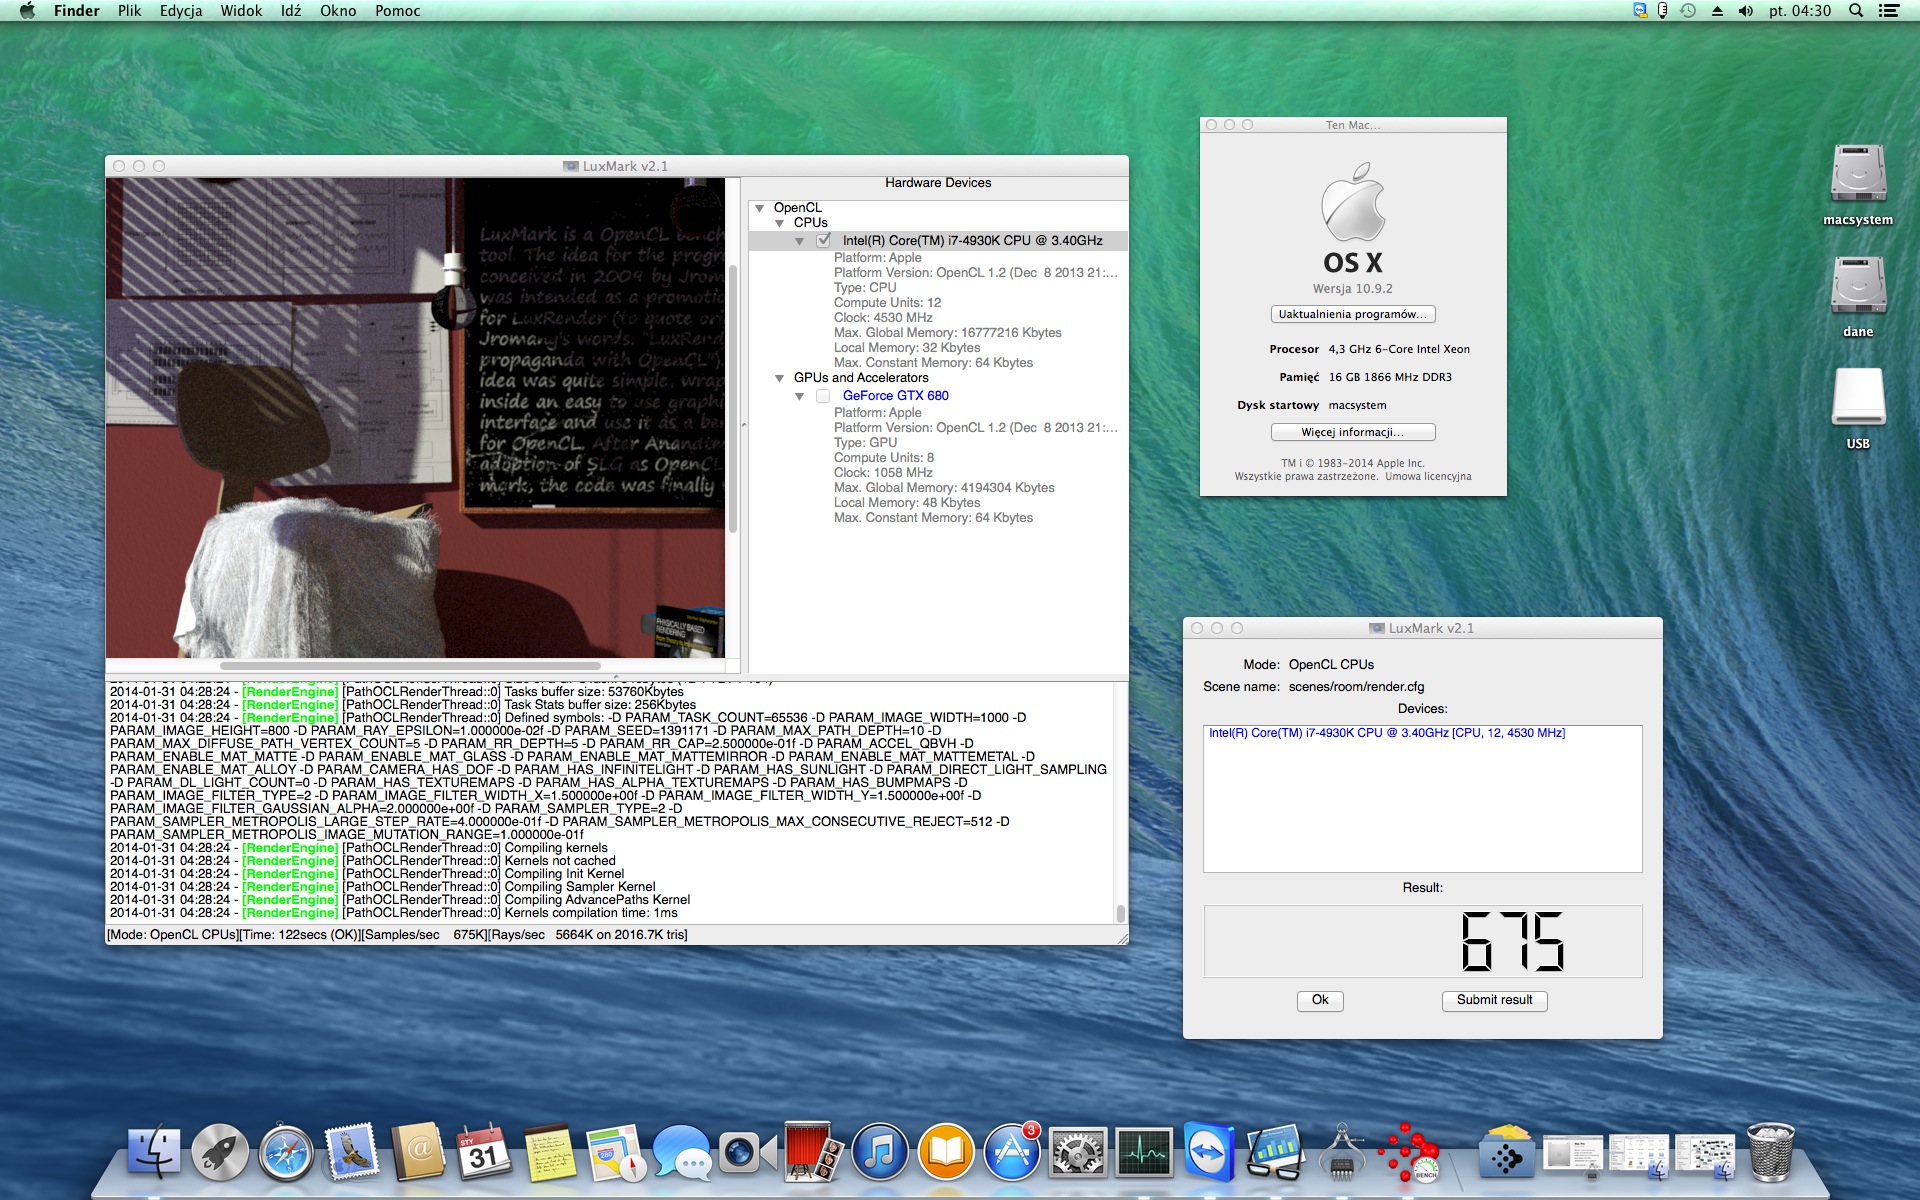Open the Okno menu
The width and height of the screenshot is (1920, 1200).
(338, 11)
